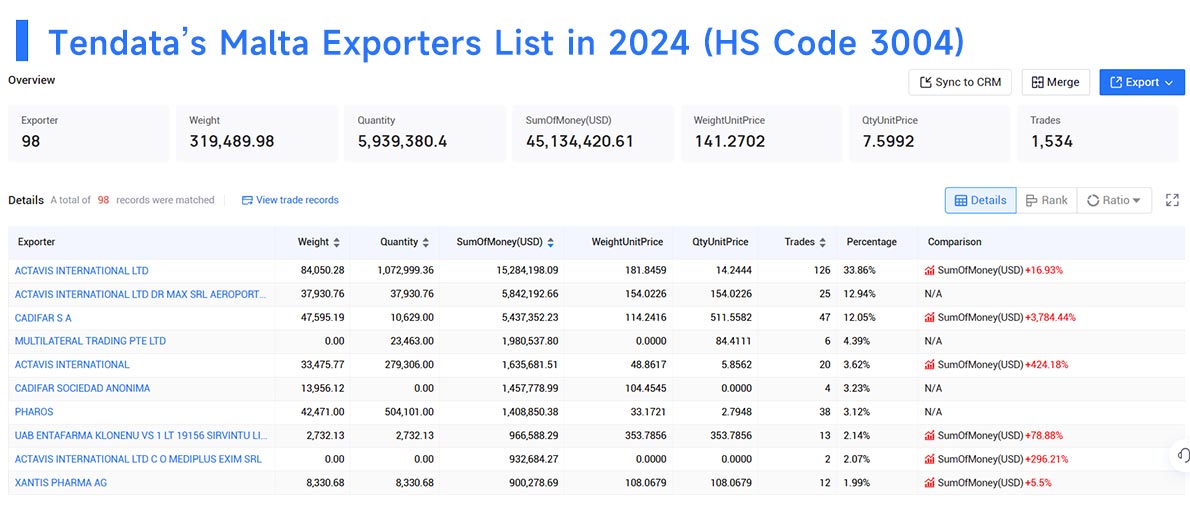This screenshot has height=507, width=1190.
Task: Open PHAROS exporter link
Action: pos(34,411)
